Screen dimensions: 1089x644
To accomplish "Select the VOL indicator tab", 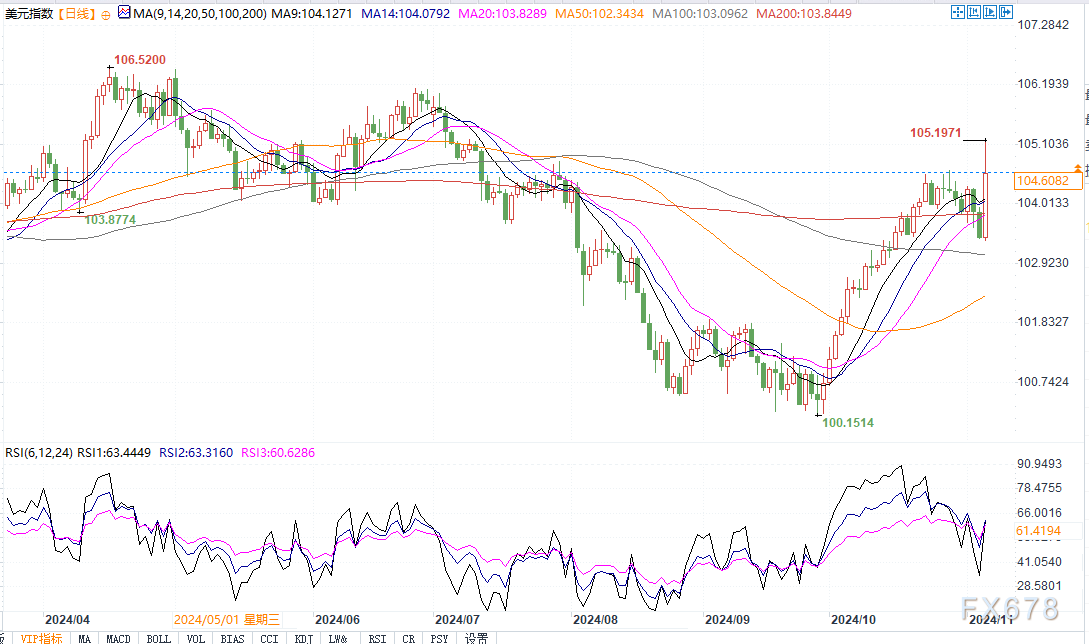I will point(195,637).
